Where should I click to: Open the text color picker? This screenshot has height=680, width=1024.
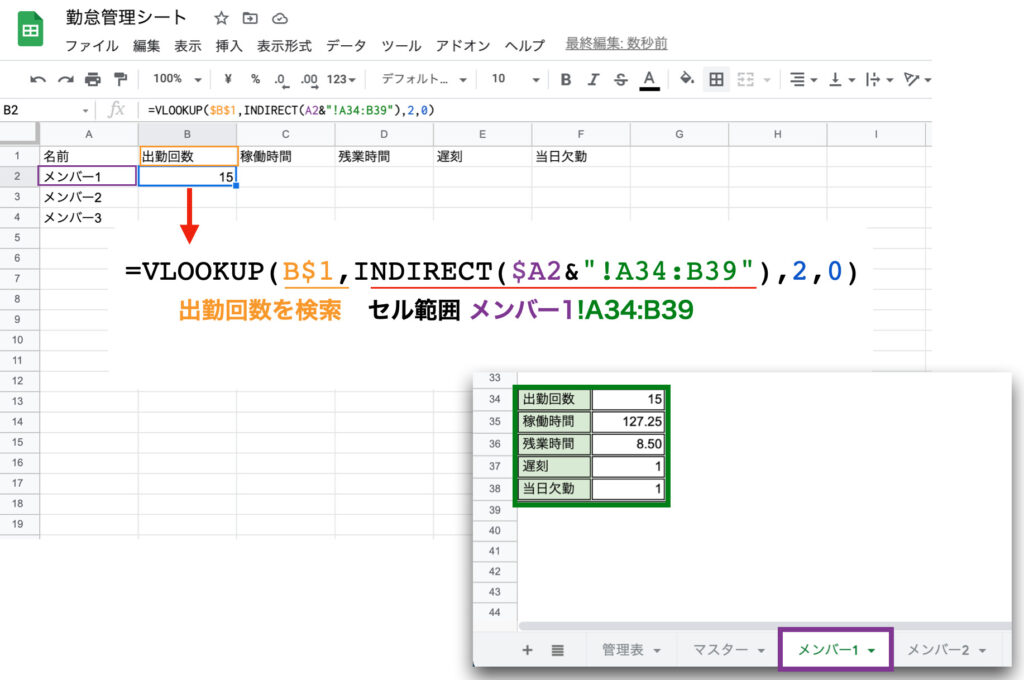pos(648,80)
